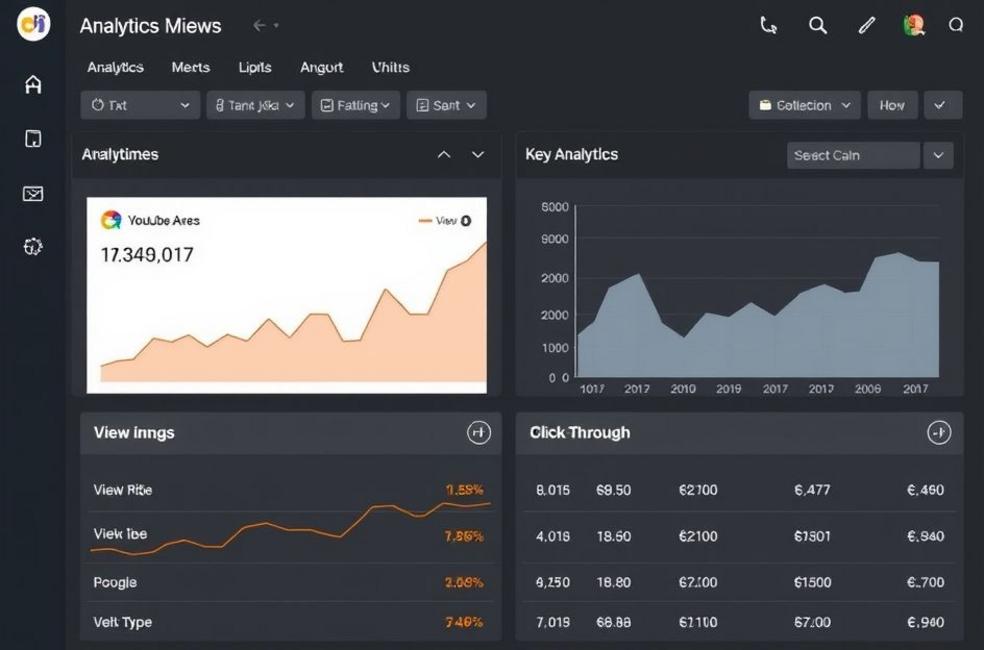The image size is (984, 650).
Task: Click the round icon in View inngs header
Action: tap(479, 432)
